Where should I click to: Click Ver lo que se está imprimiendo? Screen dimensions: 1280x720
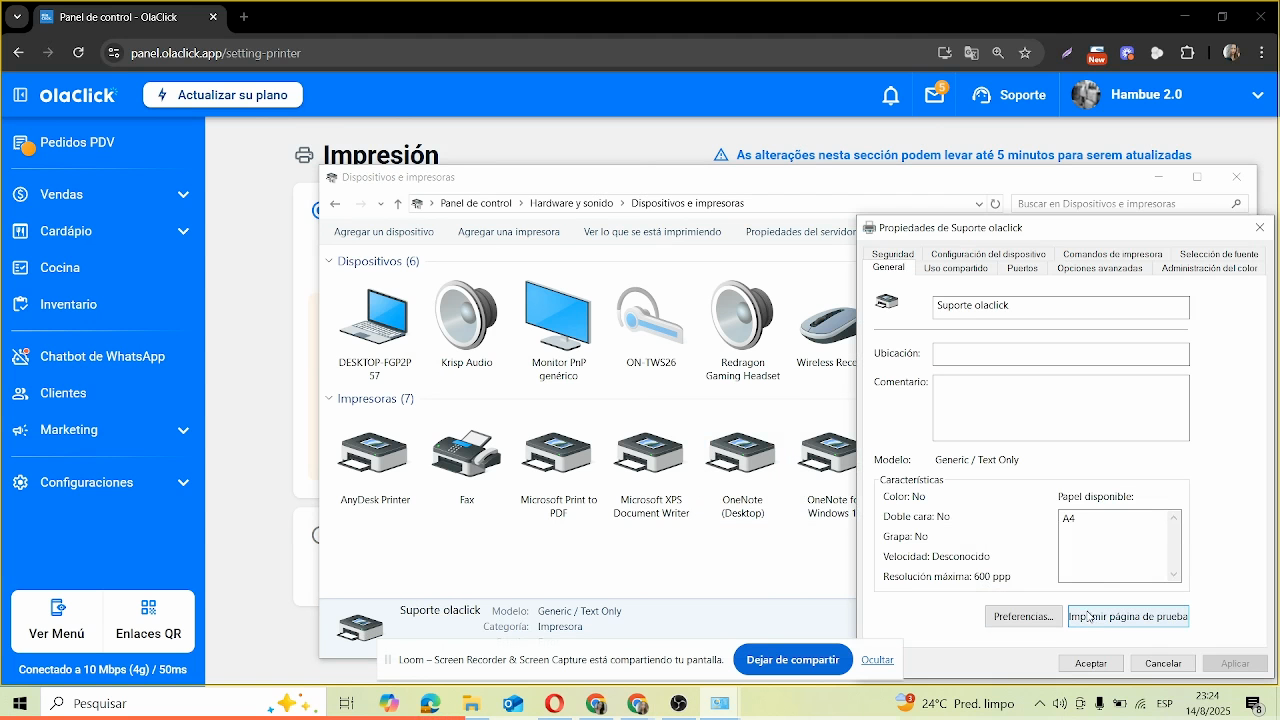(x=652, y=232)
